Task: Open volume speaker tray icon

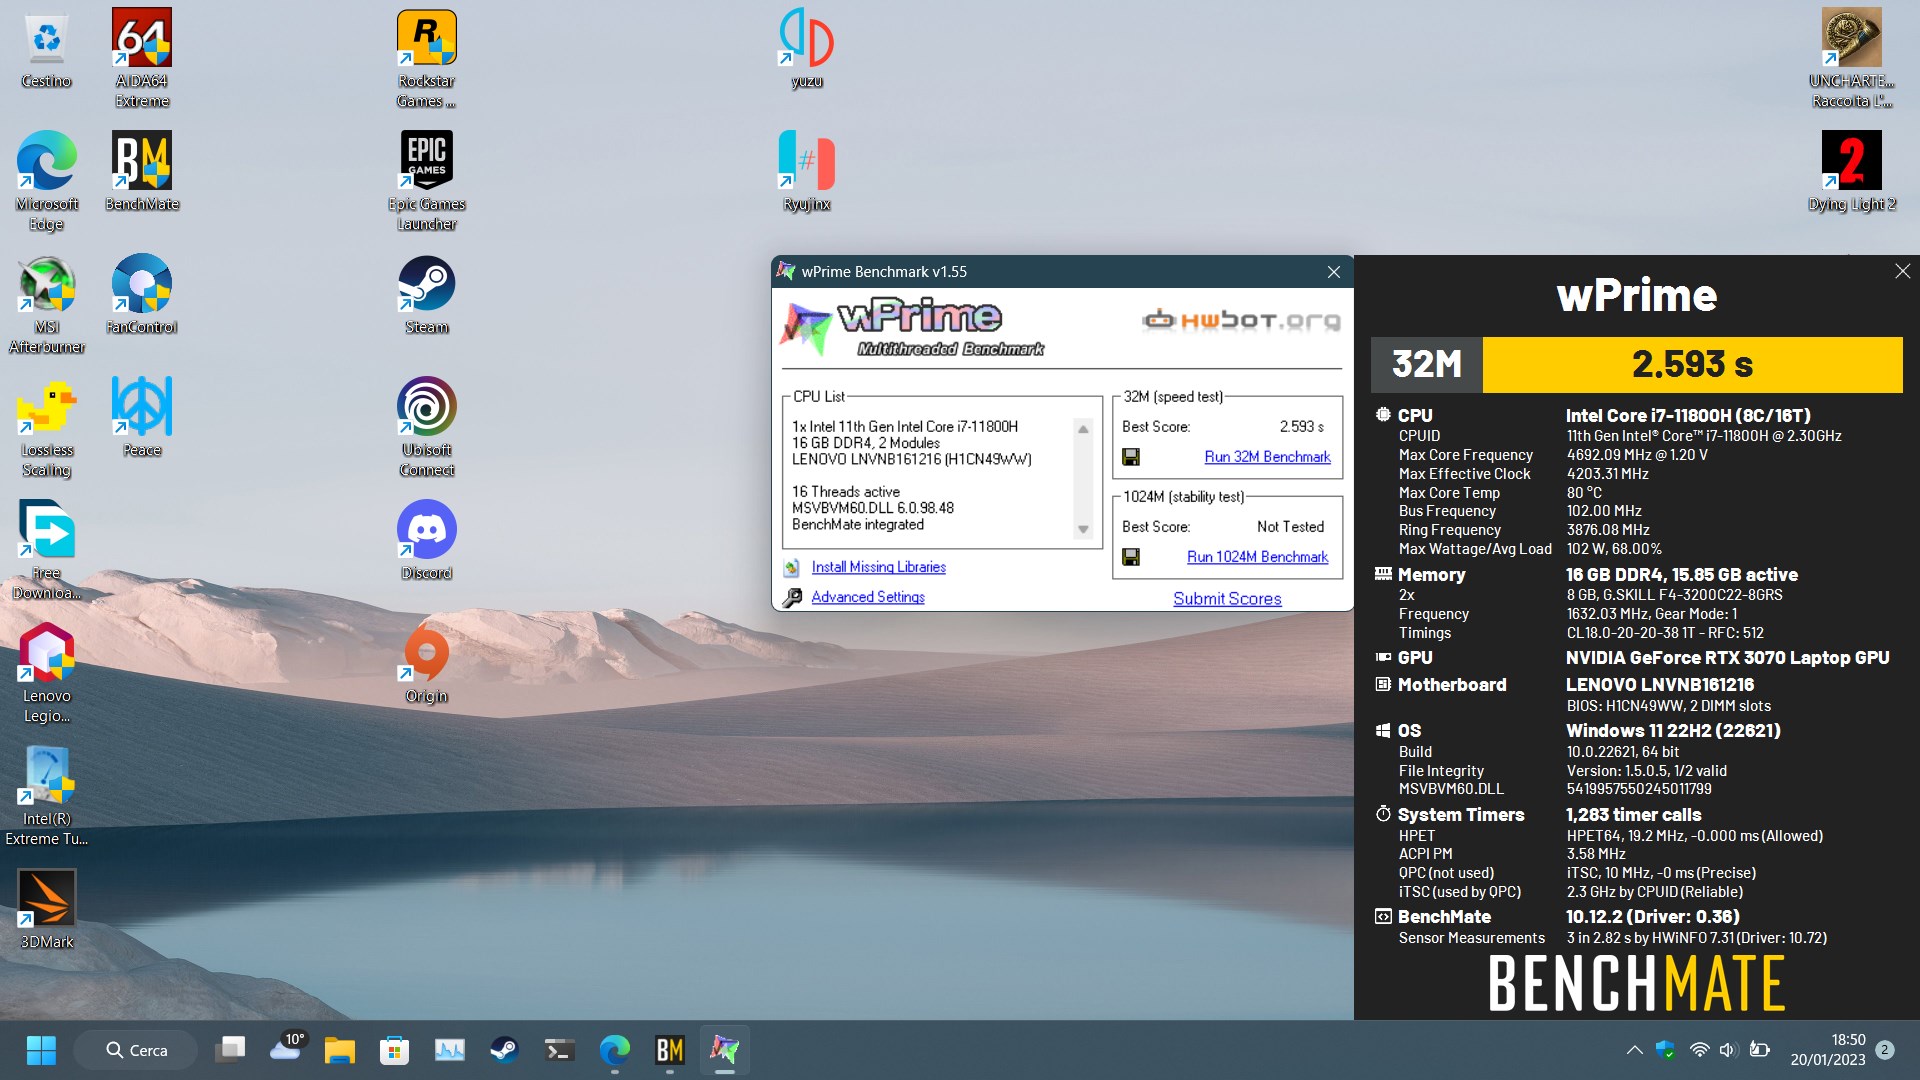Action: click(1728, 1050)
